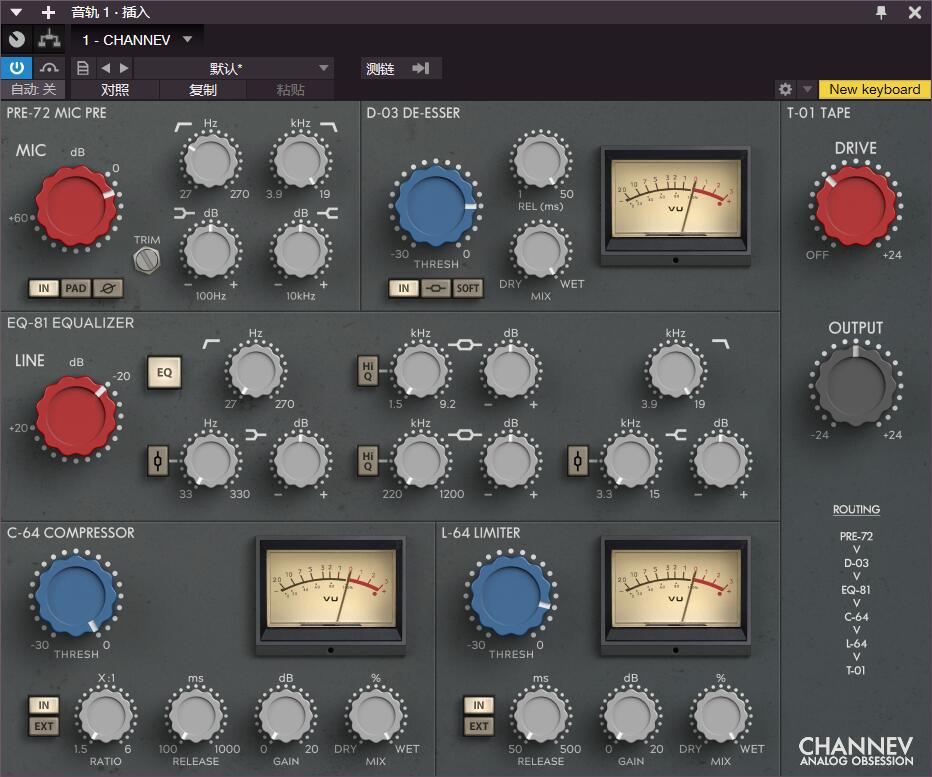Image resolution: width=932 pixels, height=777 pixels.
Task: Go to previous preset arrow
Action: pos(106,68)
